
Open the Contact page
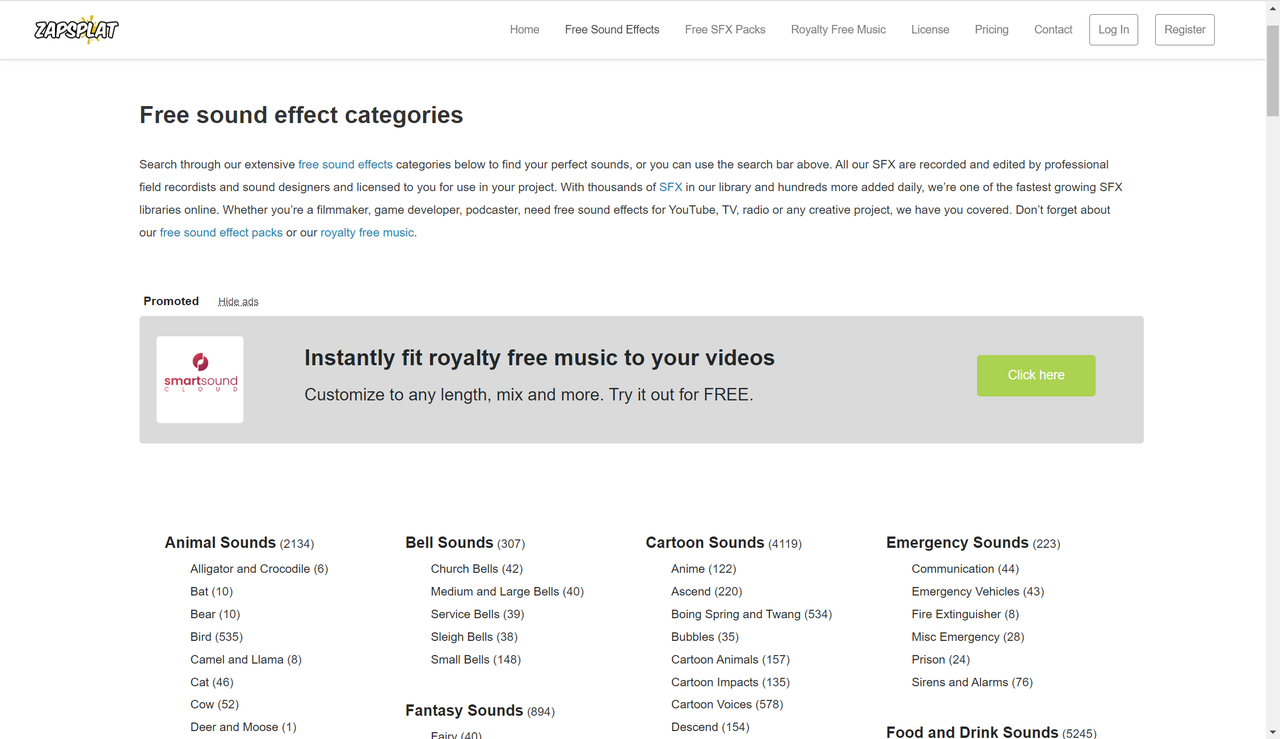(1053, 29)
